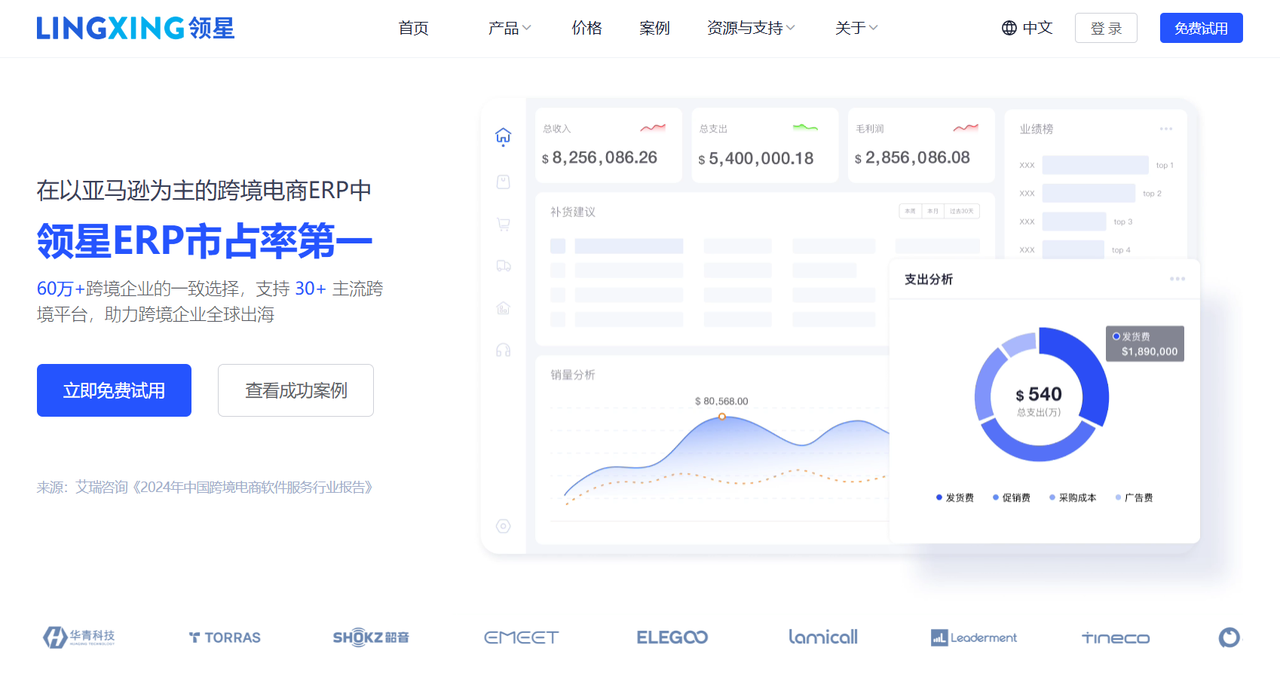1280x691 pixels.
Task: Open the three-dot menu on 支出分析 panel
Action: tap(1177, 279)
